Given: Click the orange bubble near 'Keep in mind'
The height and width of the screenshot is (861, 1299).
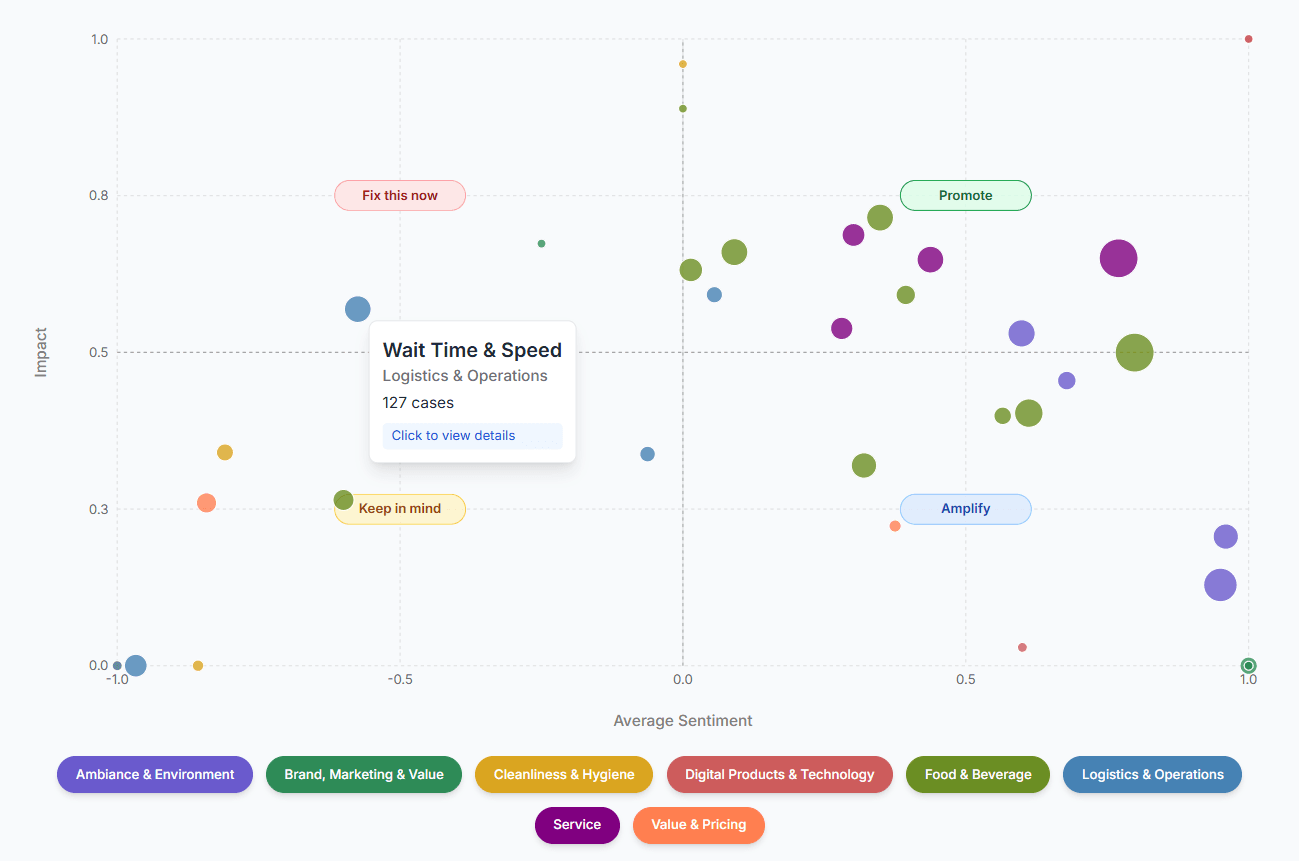Looking at the screenshot, I should [x=206, y=503].
